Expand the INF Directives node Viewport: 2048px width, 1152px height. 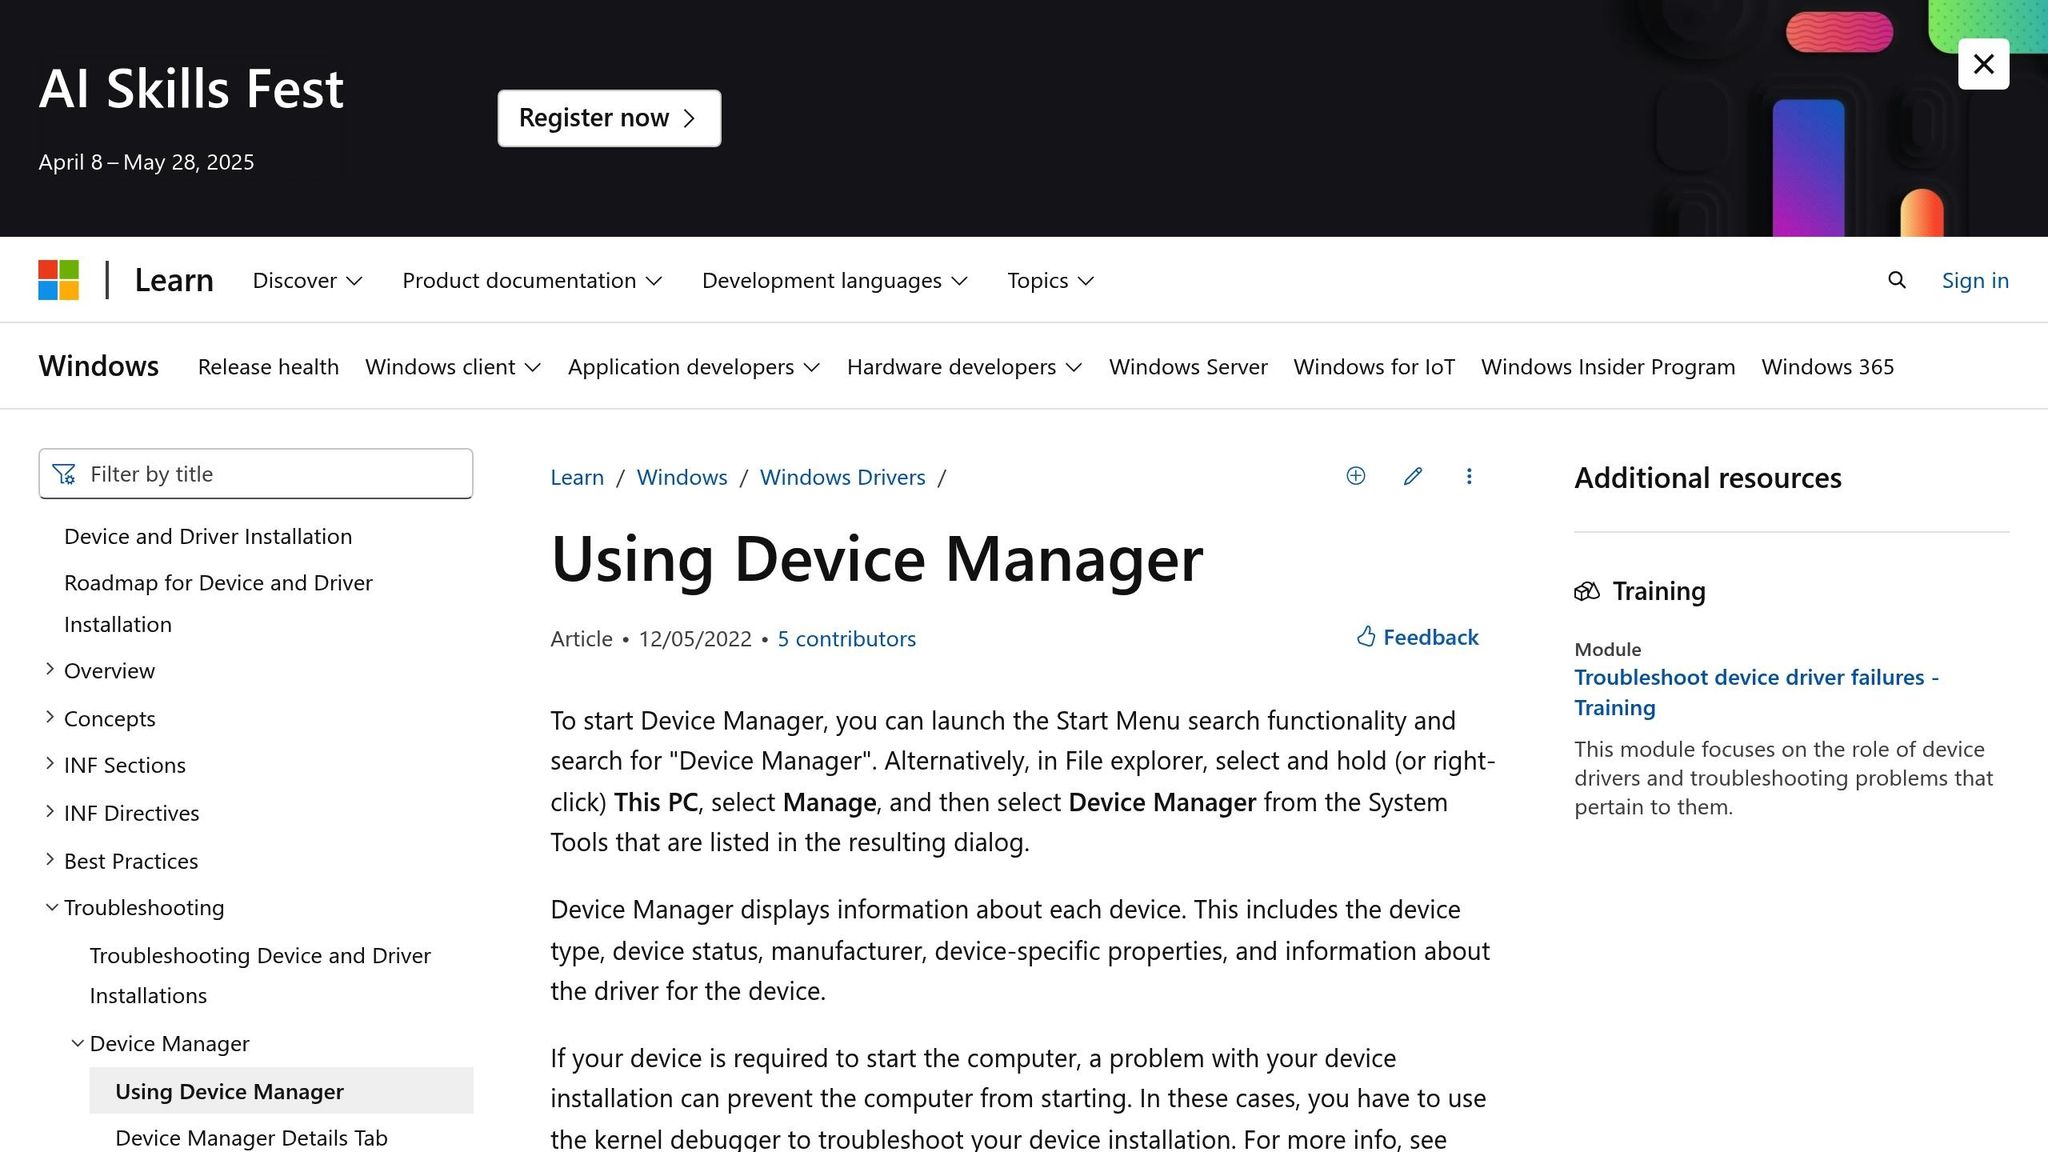tap(50, 812)
